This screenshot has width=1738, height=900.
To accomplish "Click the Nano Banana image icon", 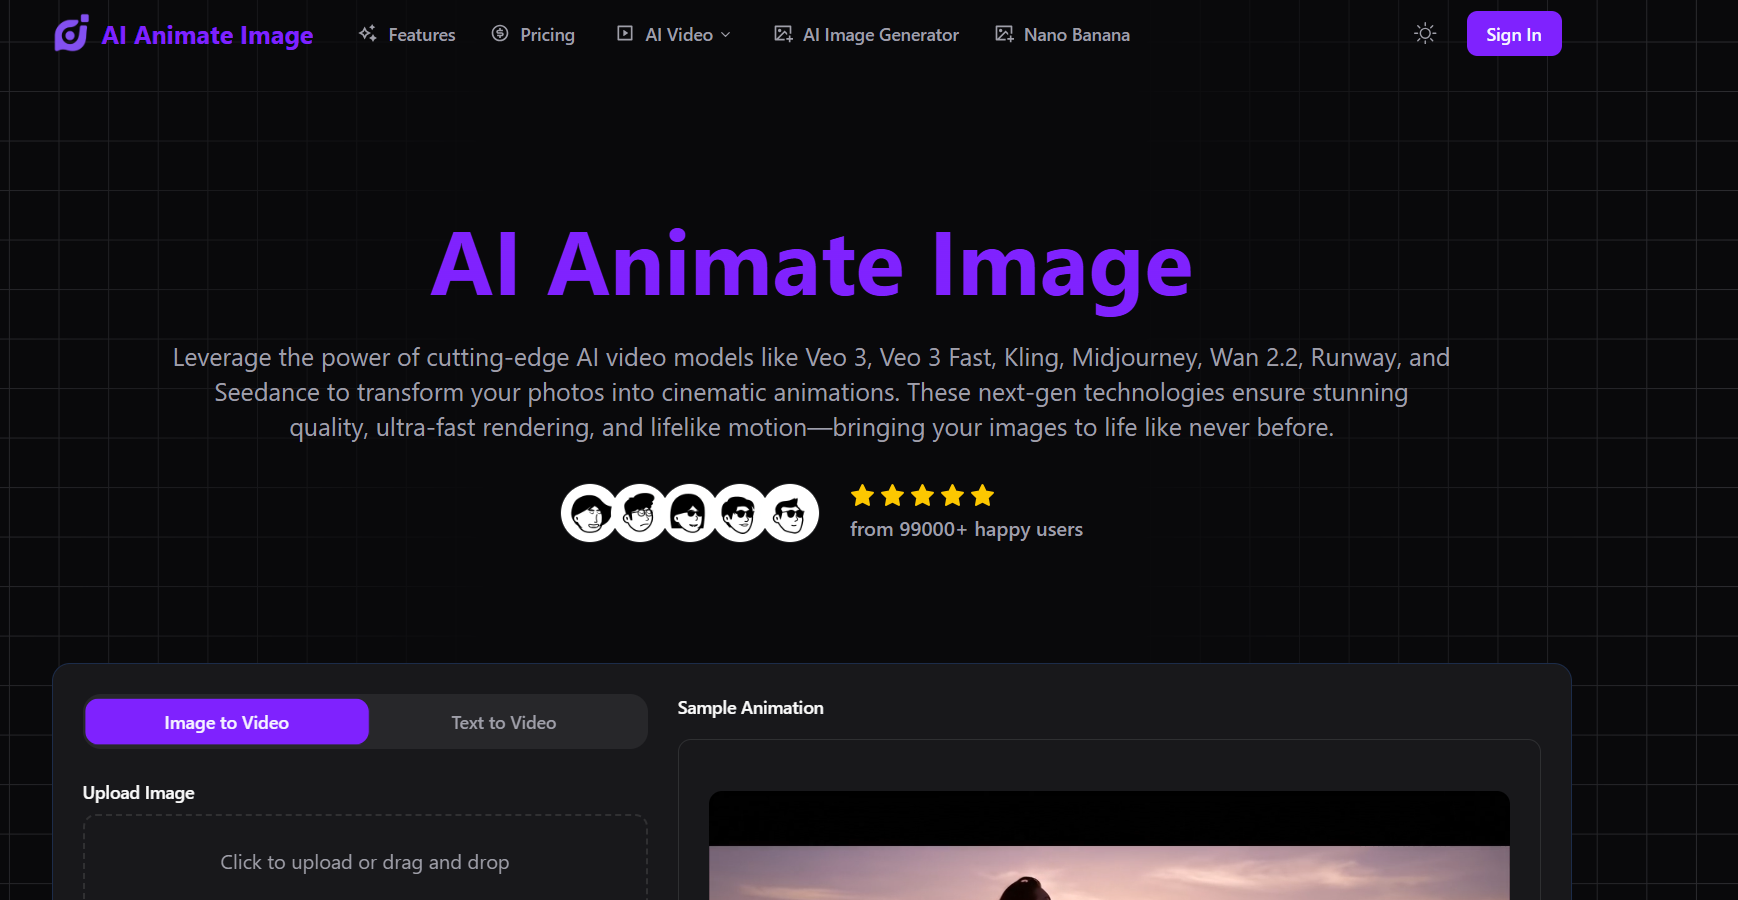I will pos(1004,34).
